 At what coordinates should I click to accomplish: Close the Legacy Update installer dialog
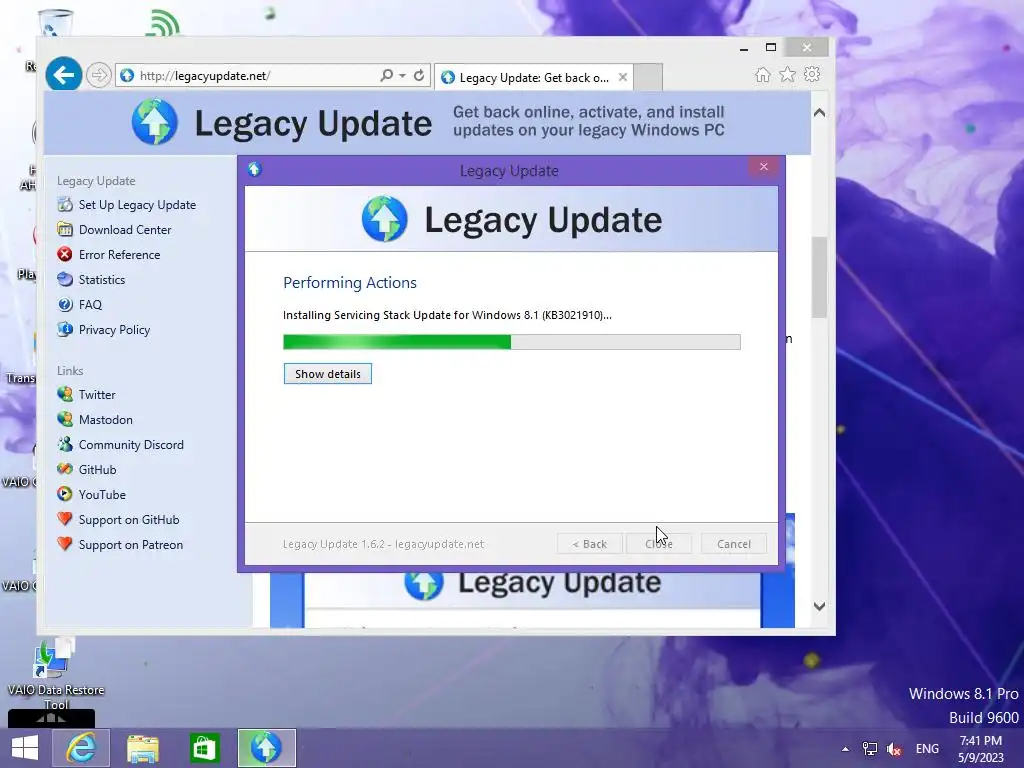(x=763, y=167)
